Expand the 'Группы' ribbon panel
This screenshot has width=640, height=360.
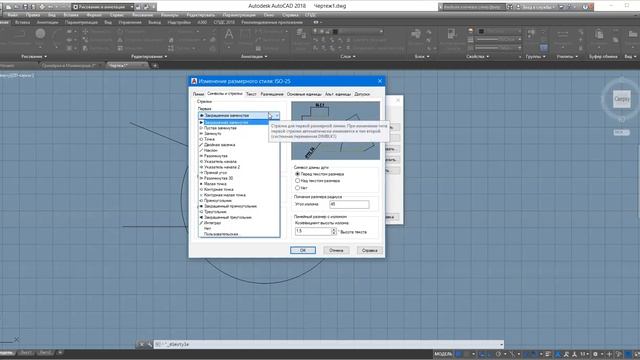coord(536,57)
